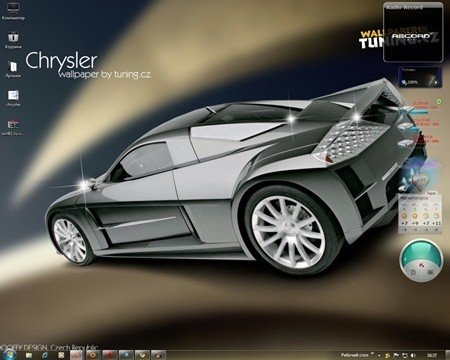Screen dimensions: 450x360
Task: Open the Компьютер desktop icon
Action: pos(13,11)
